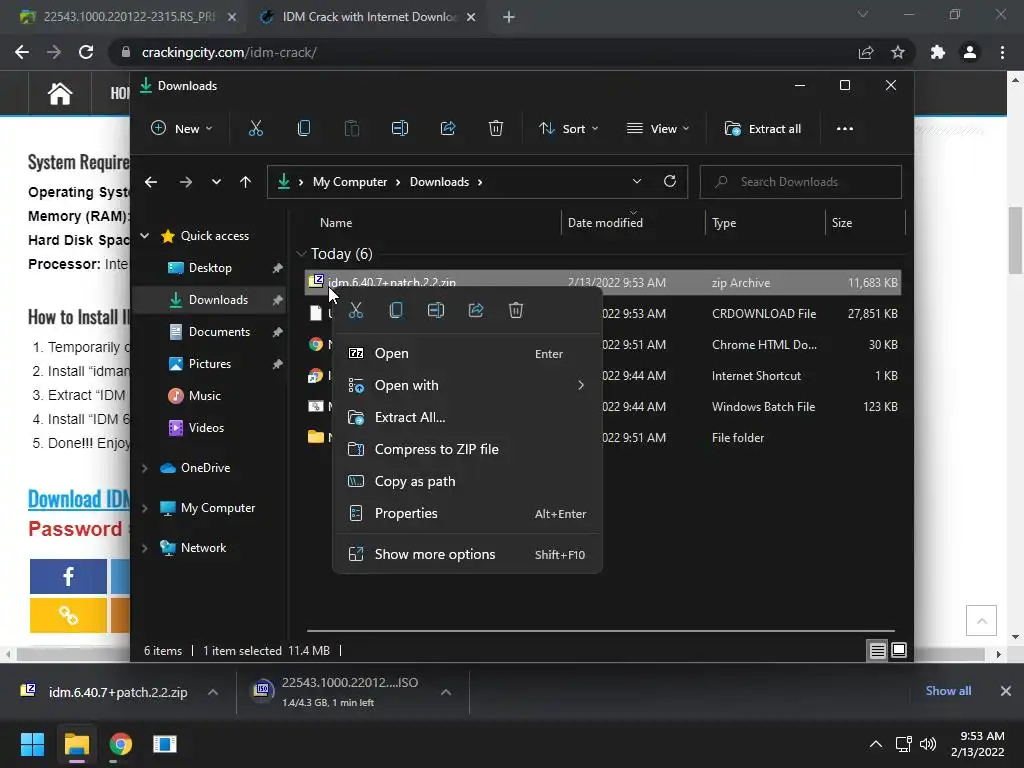The image size is (1024, 768).
Task: Collapse the Today (6) group
Action: [301, 253]
